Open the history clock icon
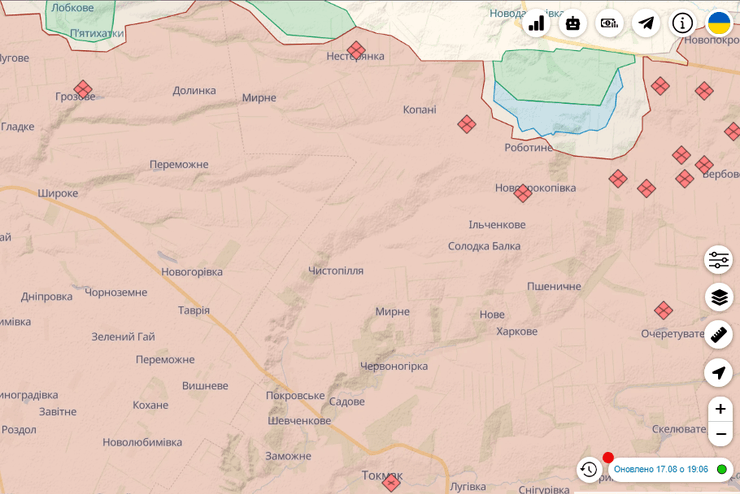Image resolution: width=740 pixels, height=494 pixels. [x=589, y=469]
